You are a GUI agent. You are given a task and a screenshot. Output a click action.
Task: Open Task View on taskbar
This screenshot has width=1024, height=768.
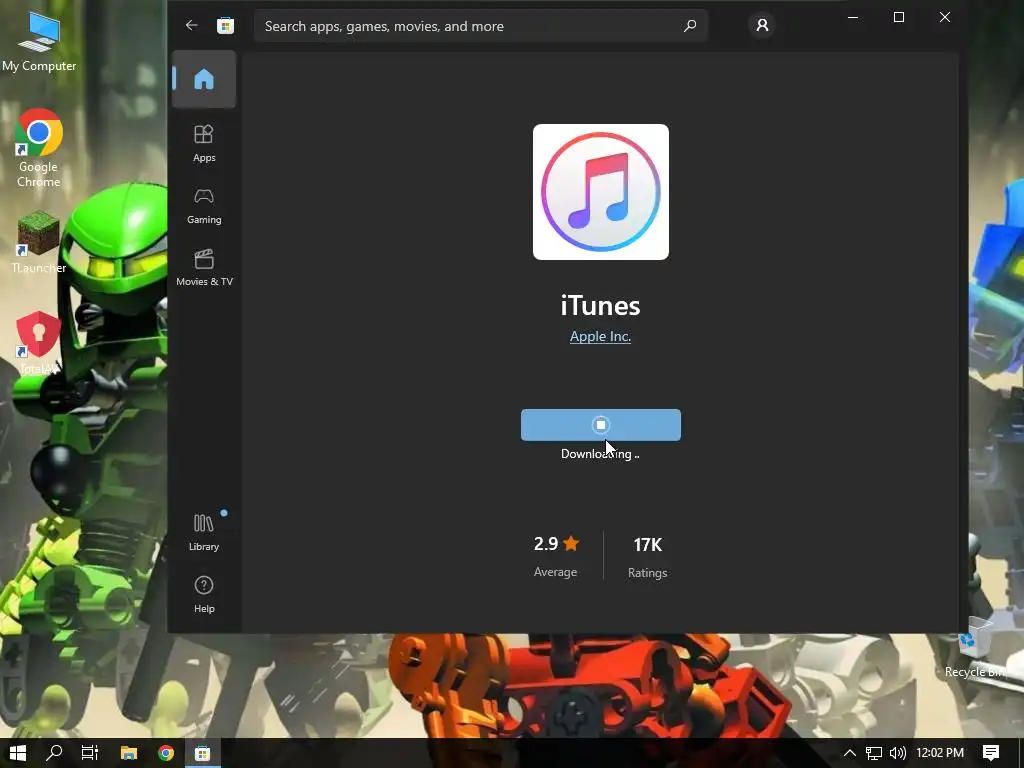coord(90,753)
